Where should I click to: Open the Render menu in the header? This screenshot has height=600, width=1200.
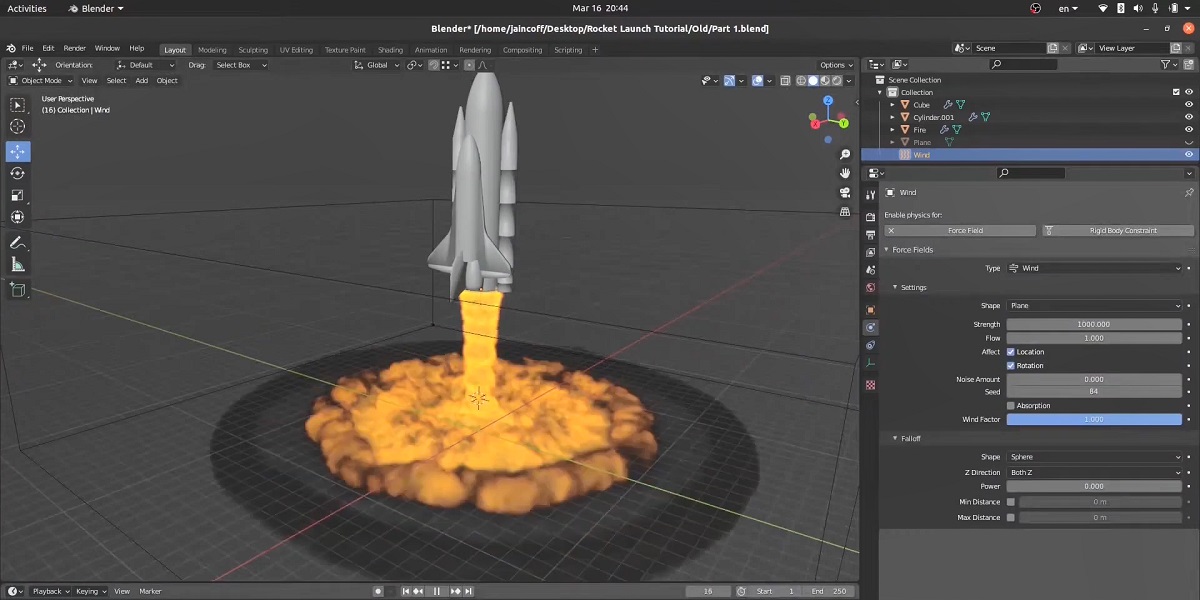coord(74,47)
